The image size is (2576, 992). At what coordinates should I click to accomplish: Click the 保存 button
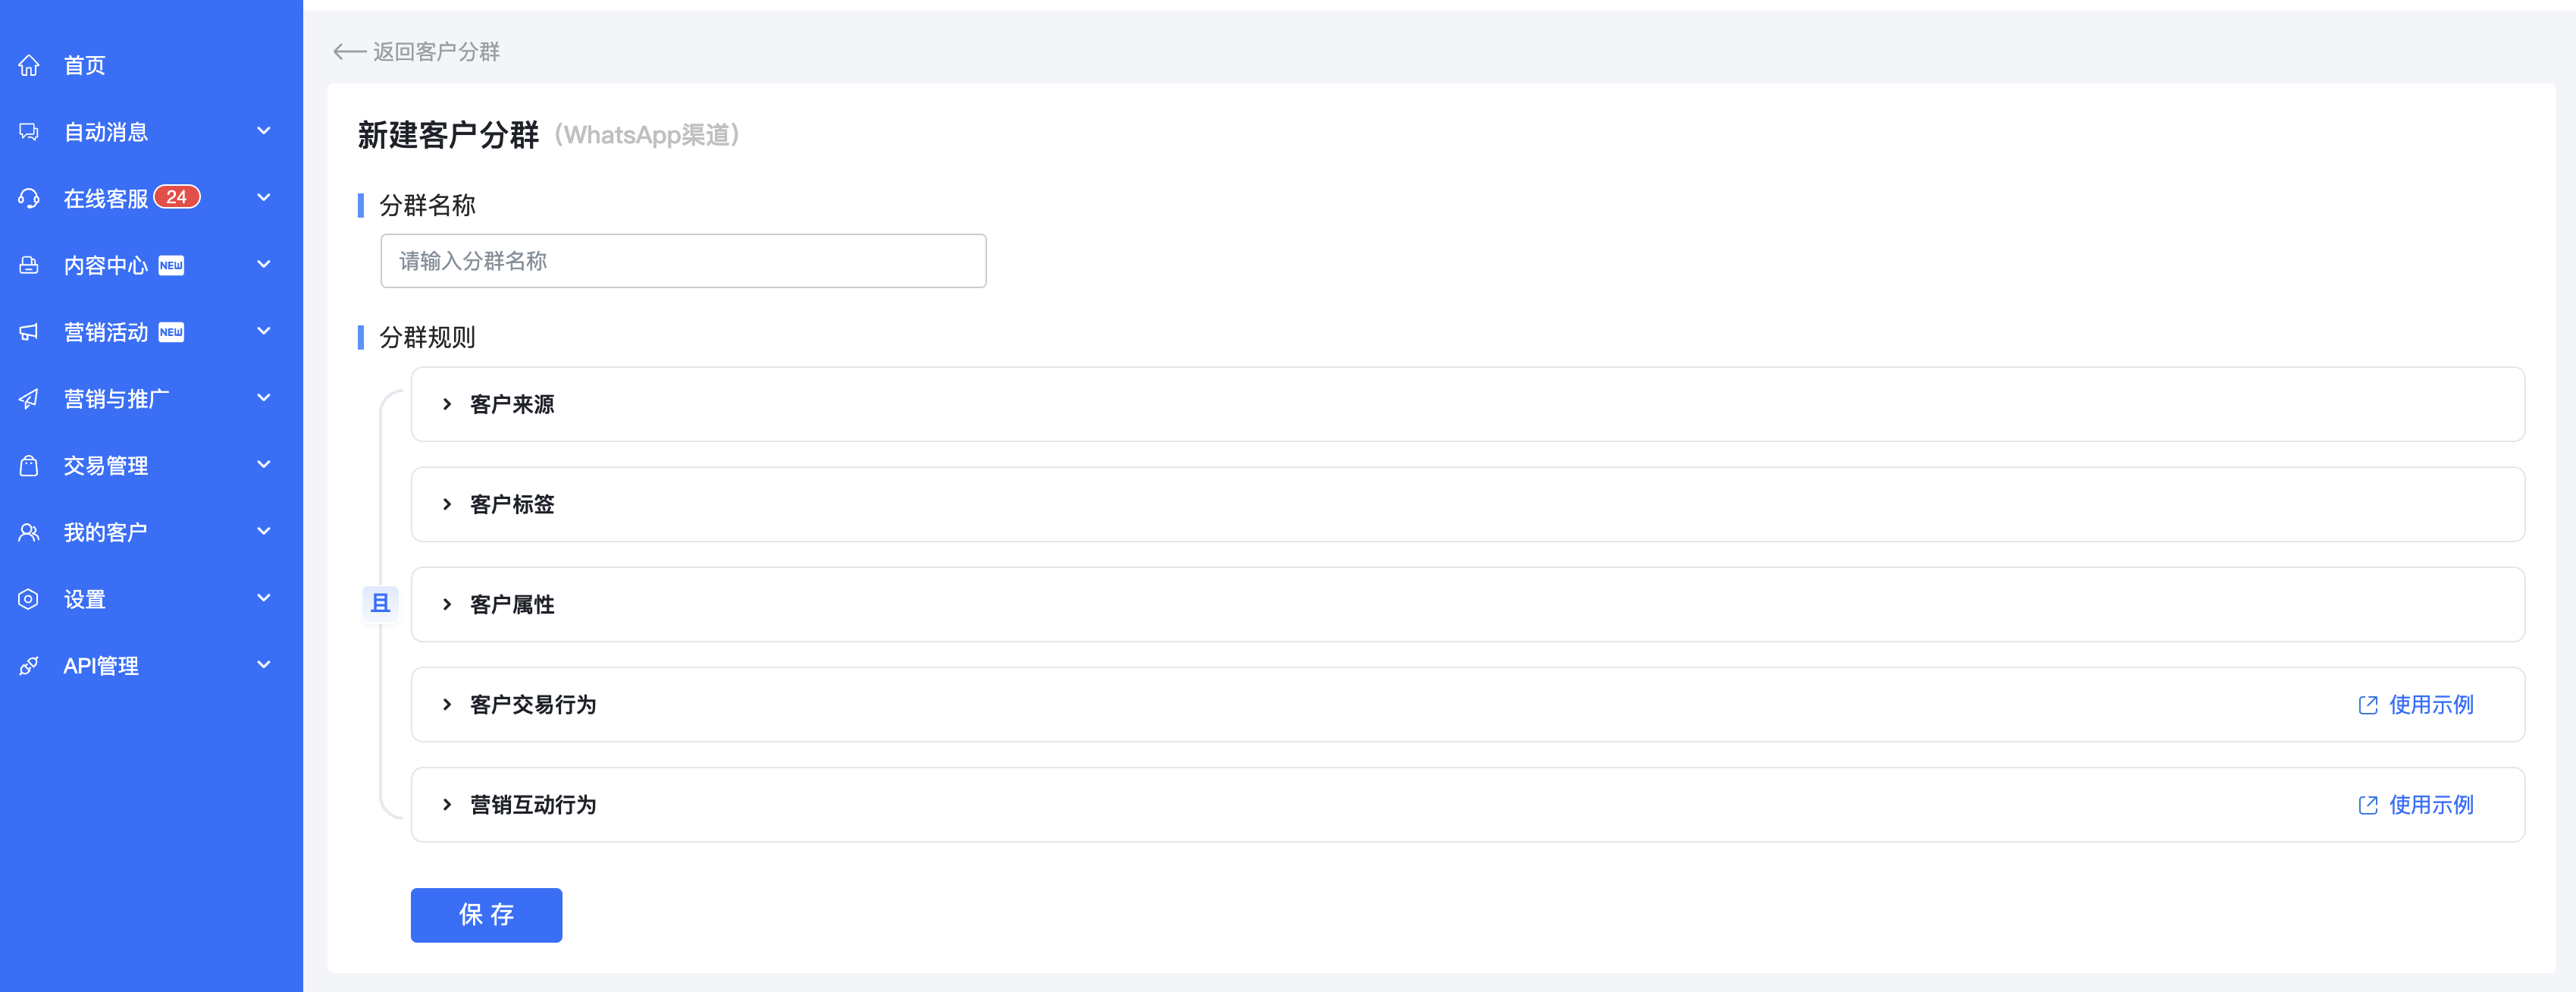[486, 915]
